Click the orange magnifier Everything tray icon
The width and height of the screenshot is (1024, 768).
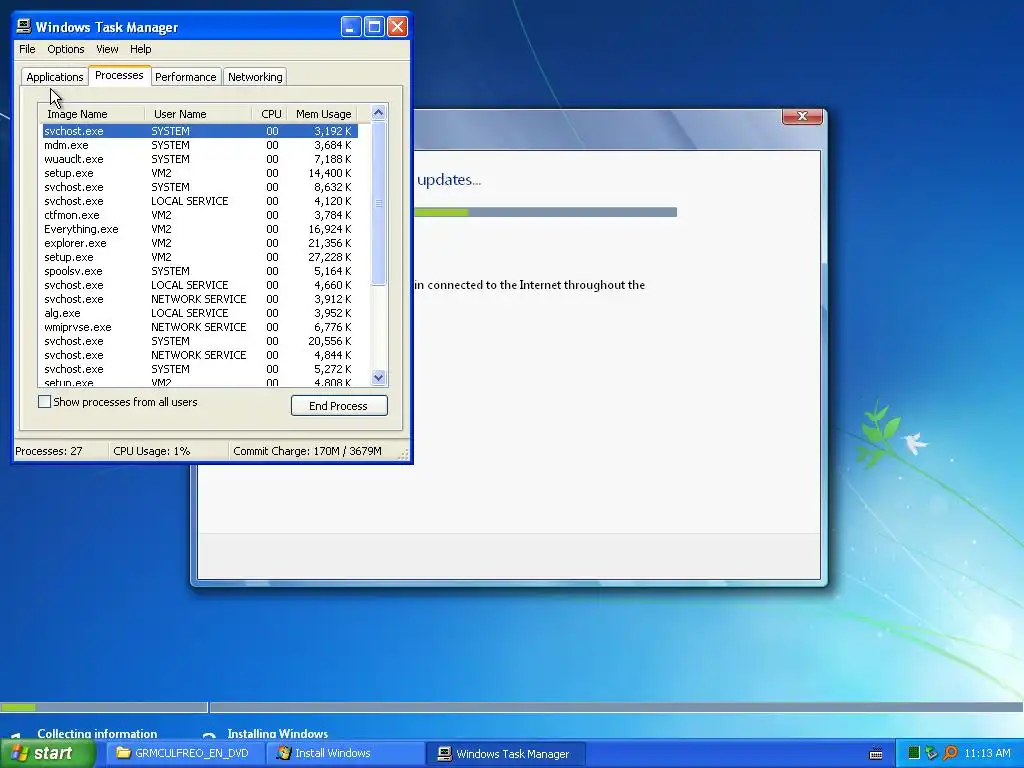[x=950, y=753]
